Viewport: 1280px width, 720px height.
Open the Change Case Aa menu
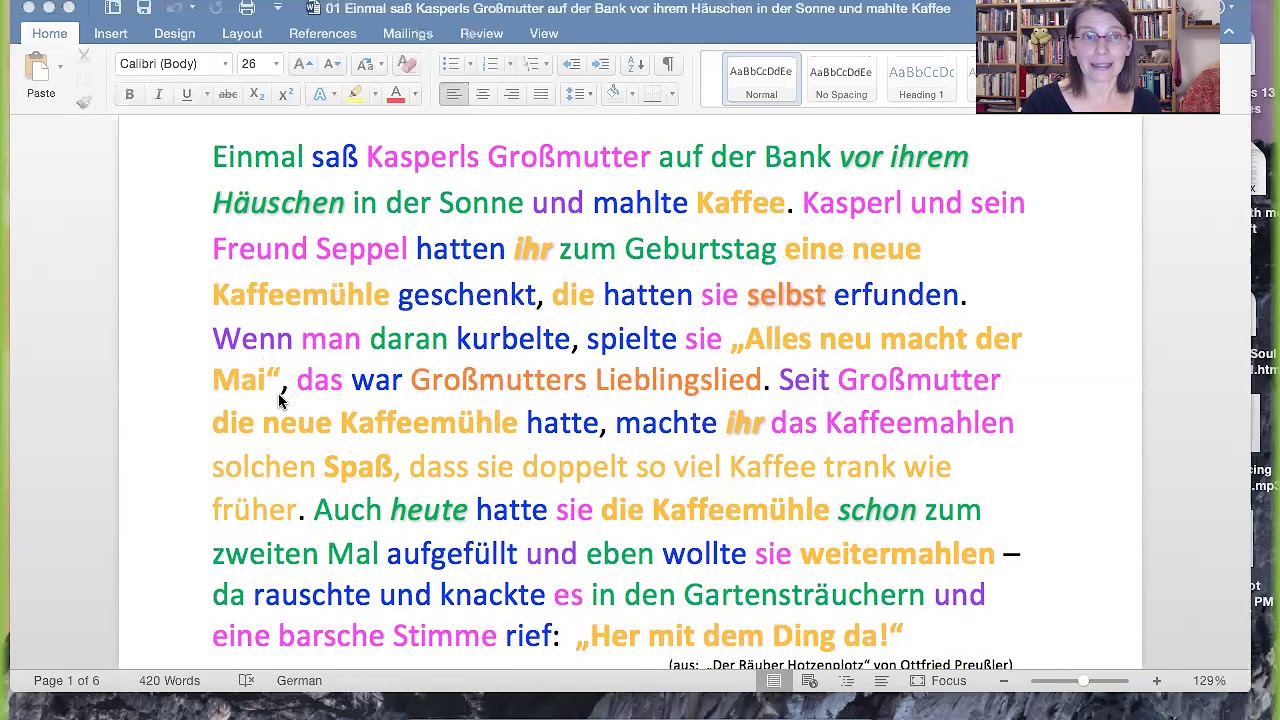[x=369, y=64]
